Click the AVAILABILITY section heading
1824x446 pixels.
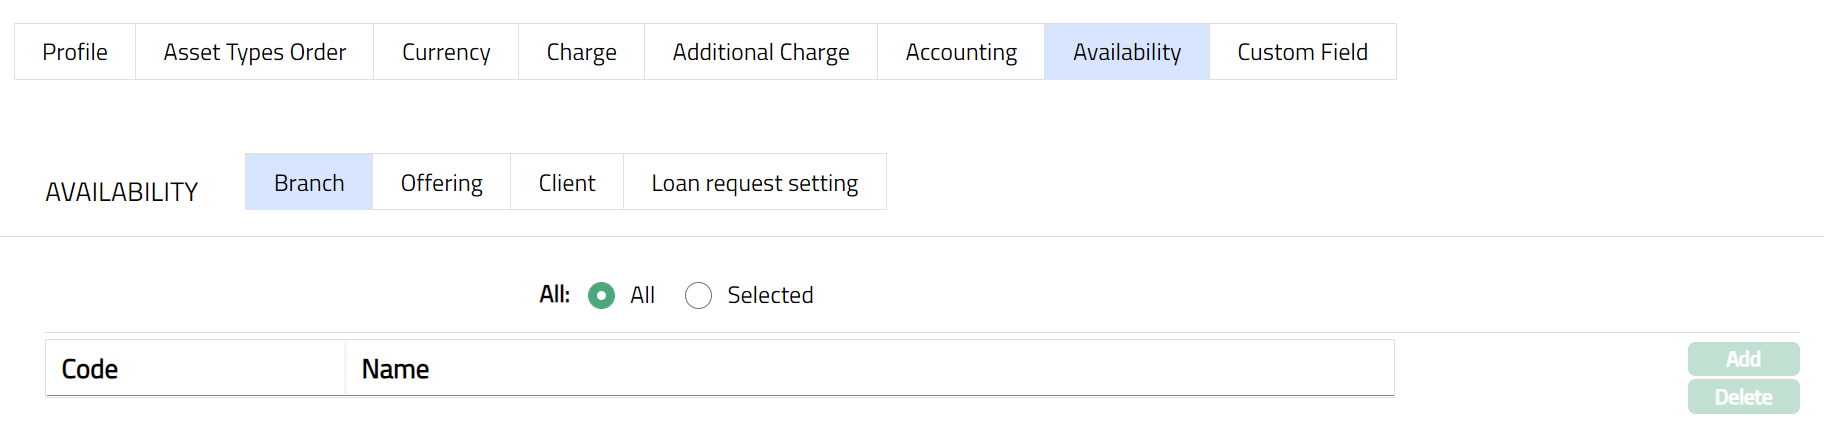pyautogui.click(x=122, y=192)
